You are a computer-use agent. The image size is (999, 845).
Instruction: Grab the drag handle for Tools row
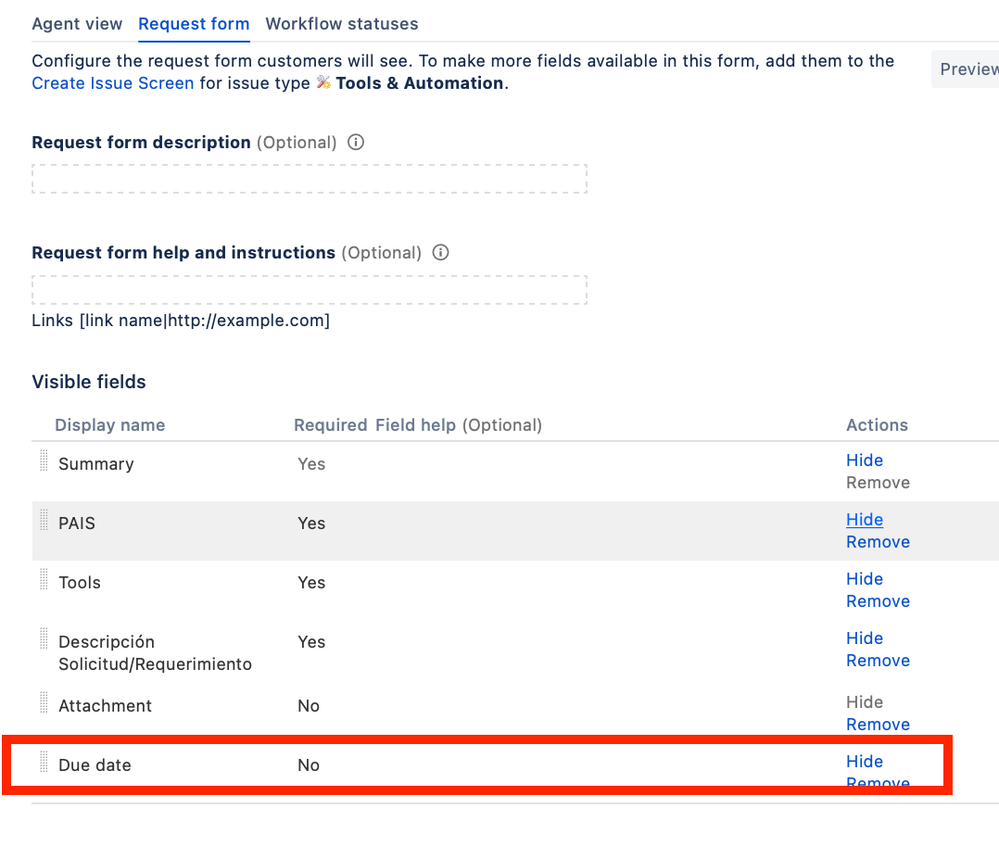pyautogui.click(x=44, y=579)
